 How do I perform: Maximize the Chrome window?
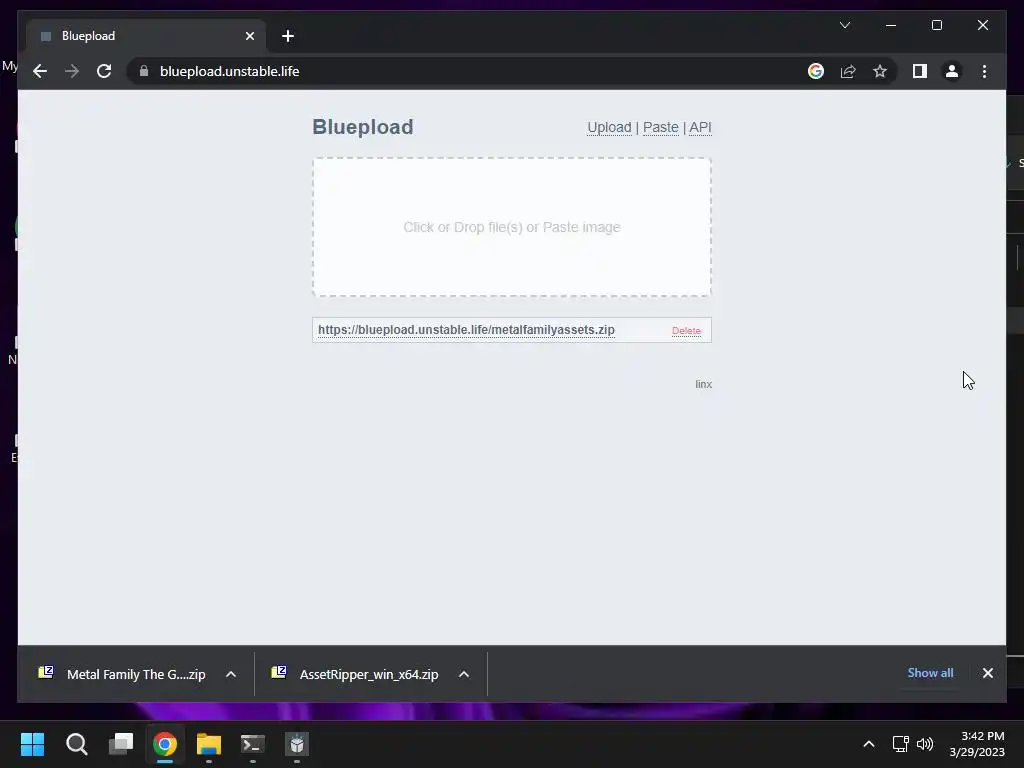point(936,25)
